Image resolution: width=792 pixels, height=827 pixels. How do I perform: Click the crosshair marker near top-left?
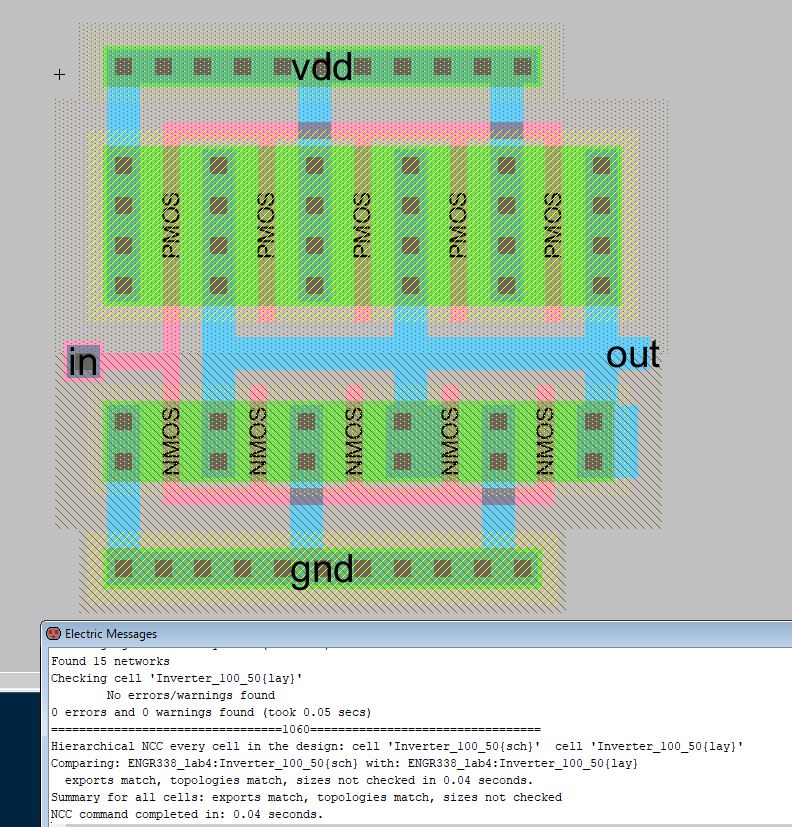point(60,74)
